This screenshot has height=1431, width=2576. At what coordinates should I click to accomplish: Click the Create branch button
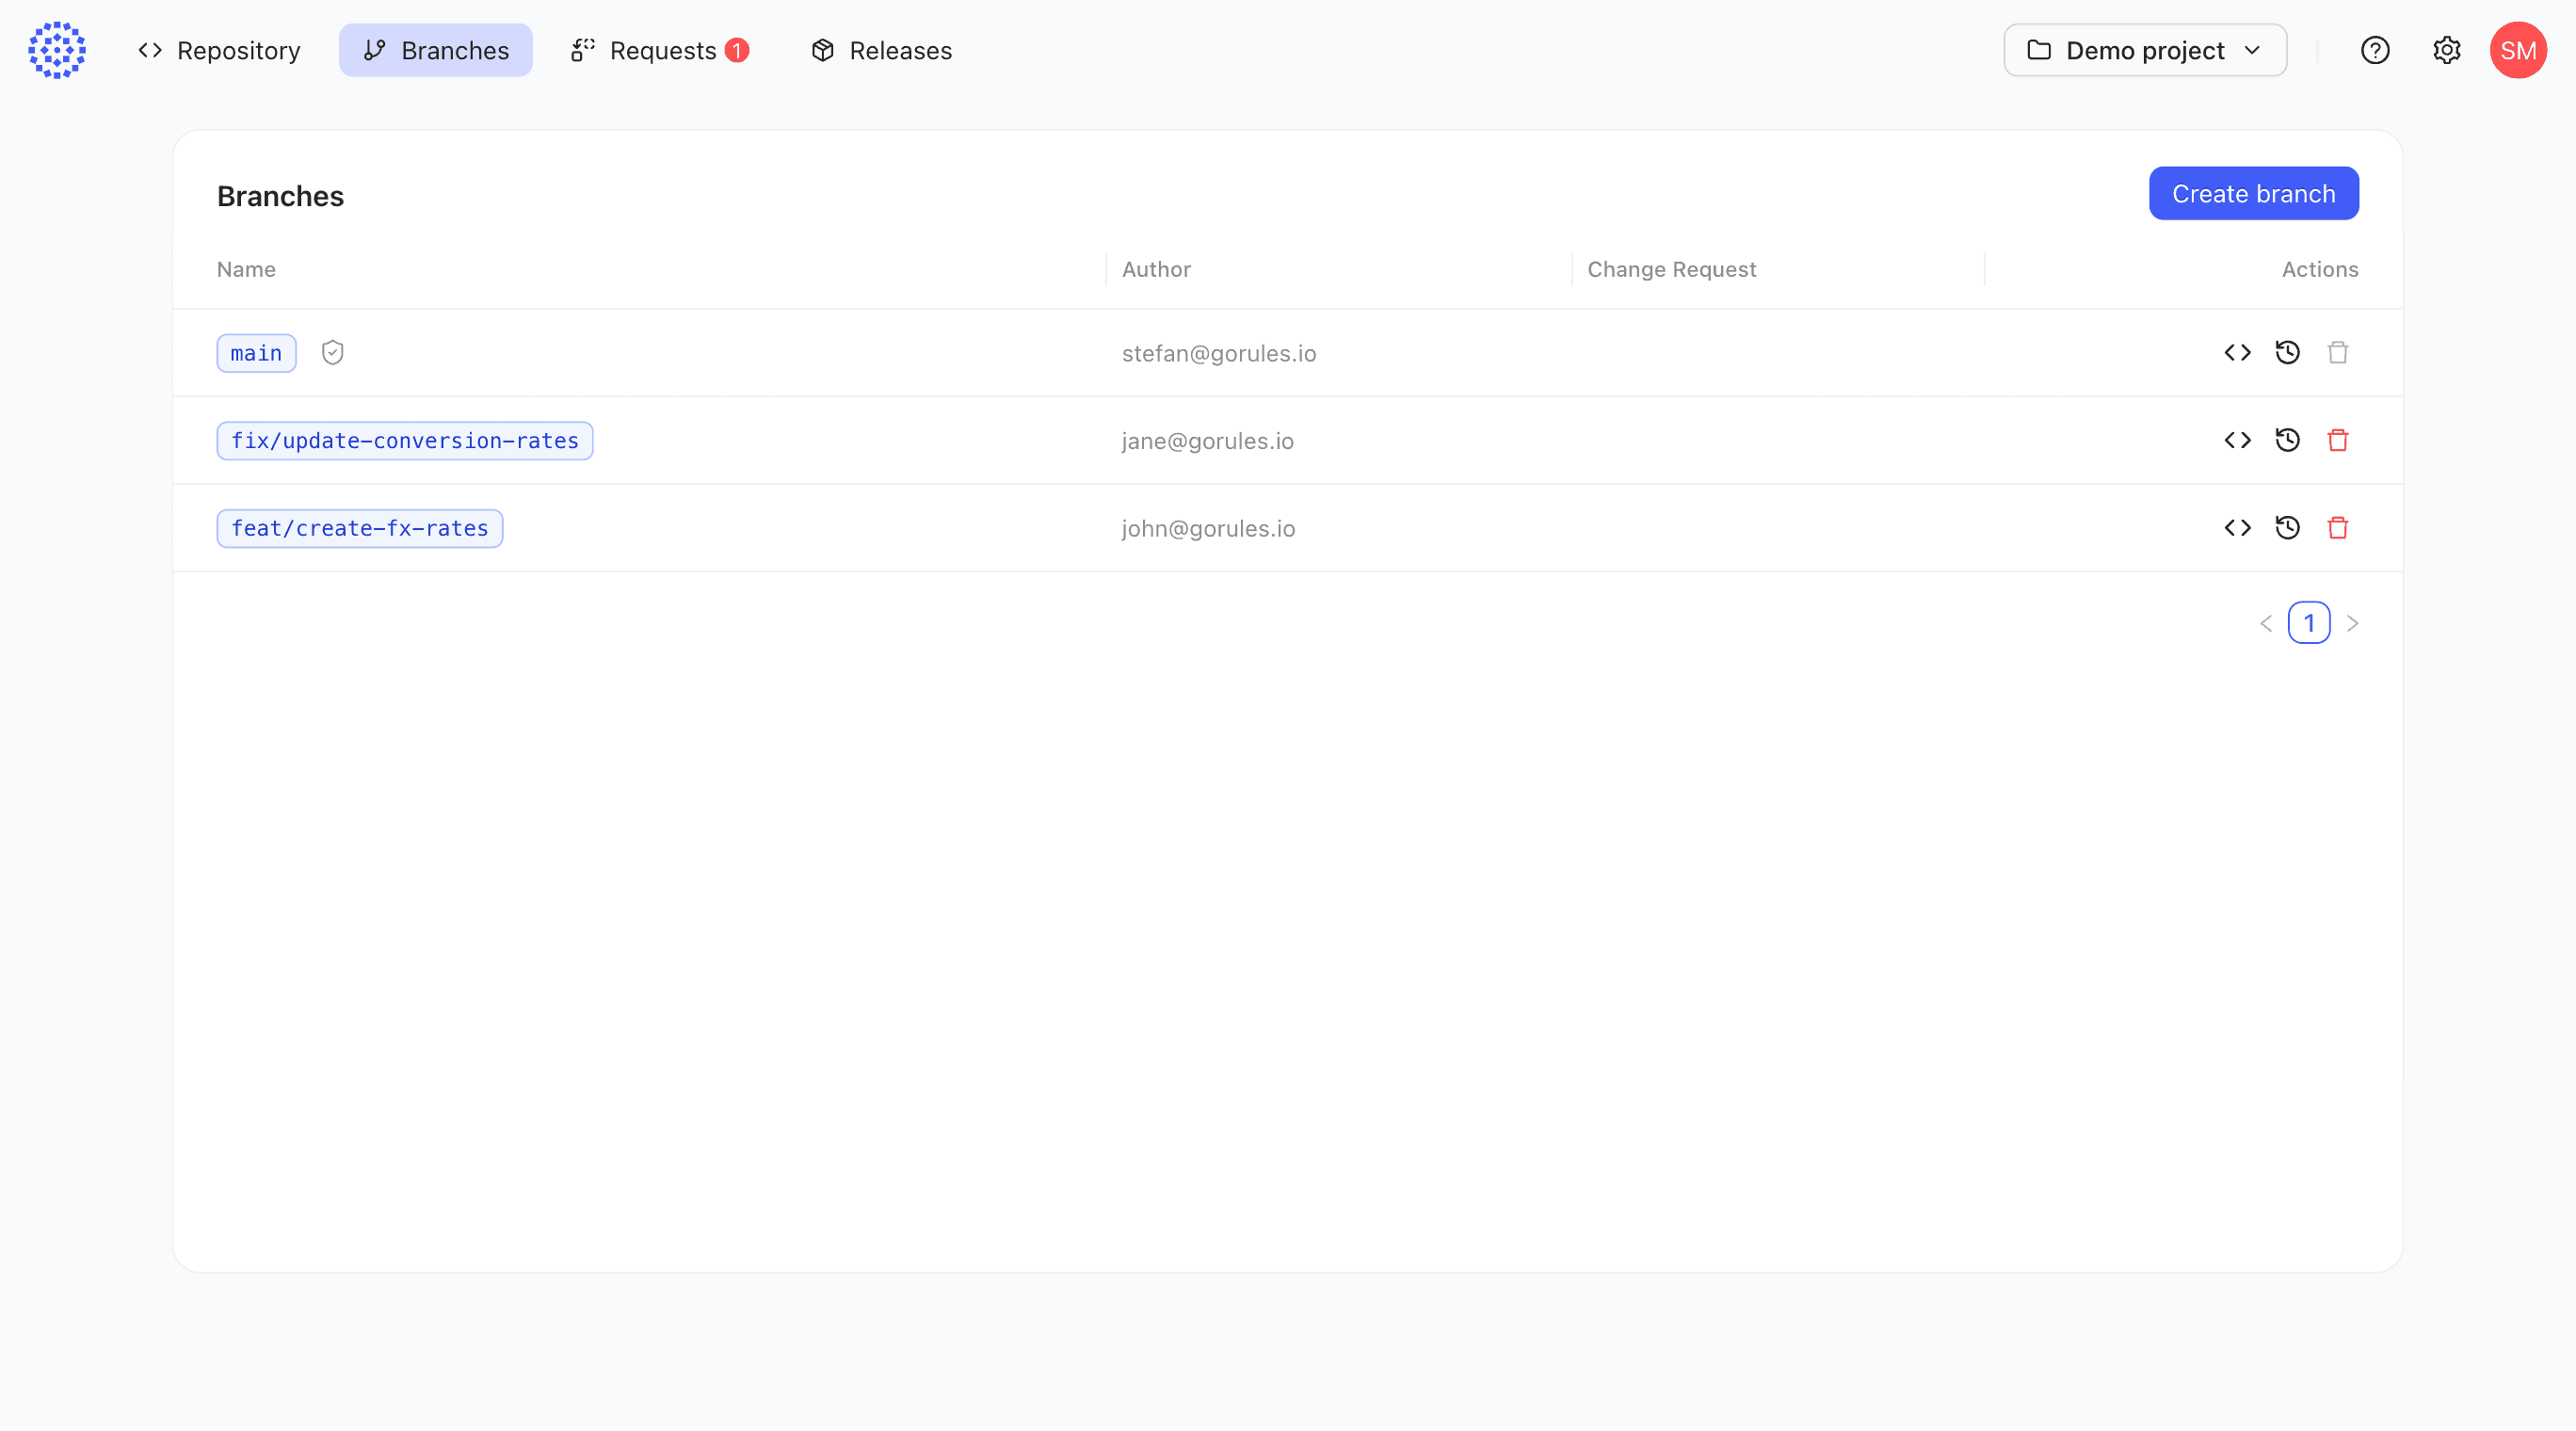2254,194
